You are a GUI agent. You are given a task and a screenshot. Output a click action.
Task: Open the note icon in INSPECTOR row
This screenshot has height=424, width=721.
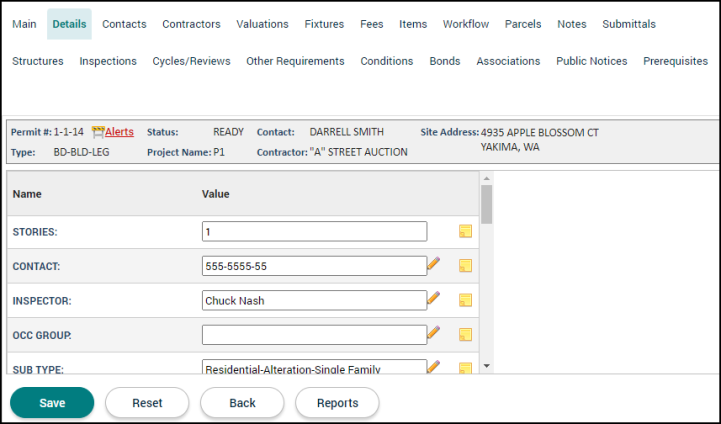(x=465, y=300)
